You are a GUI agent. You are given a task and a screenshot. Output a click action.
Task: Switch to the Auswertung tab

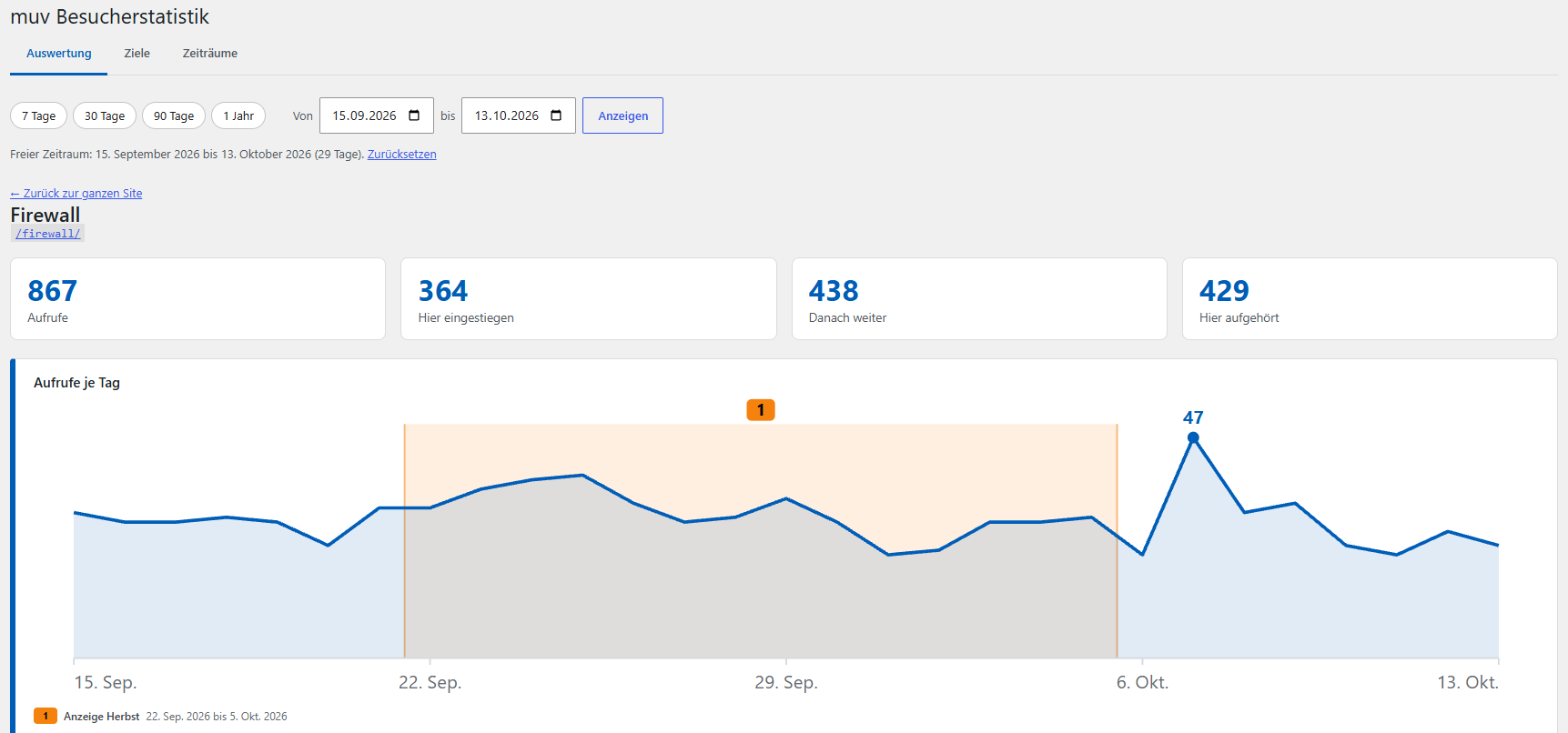(x=59, y=53)
